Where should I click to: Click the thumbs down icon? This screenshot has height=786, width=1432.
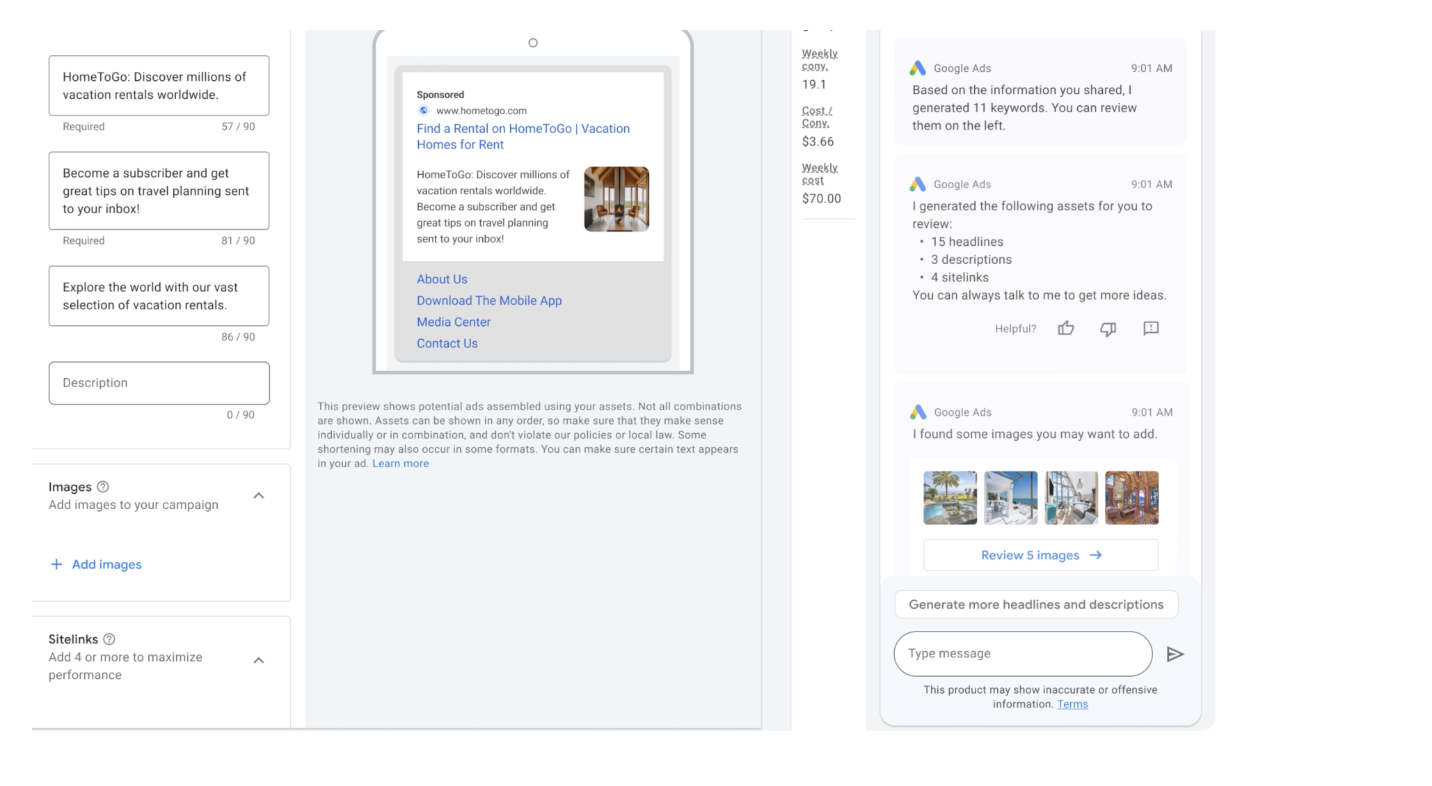pyautogui.click(x=1108, y=328)
